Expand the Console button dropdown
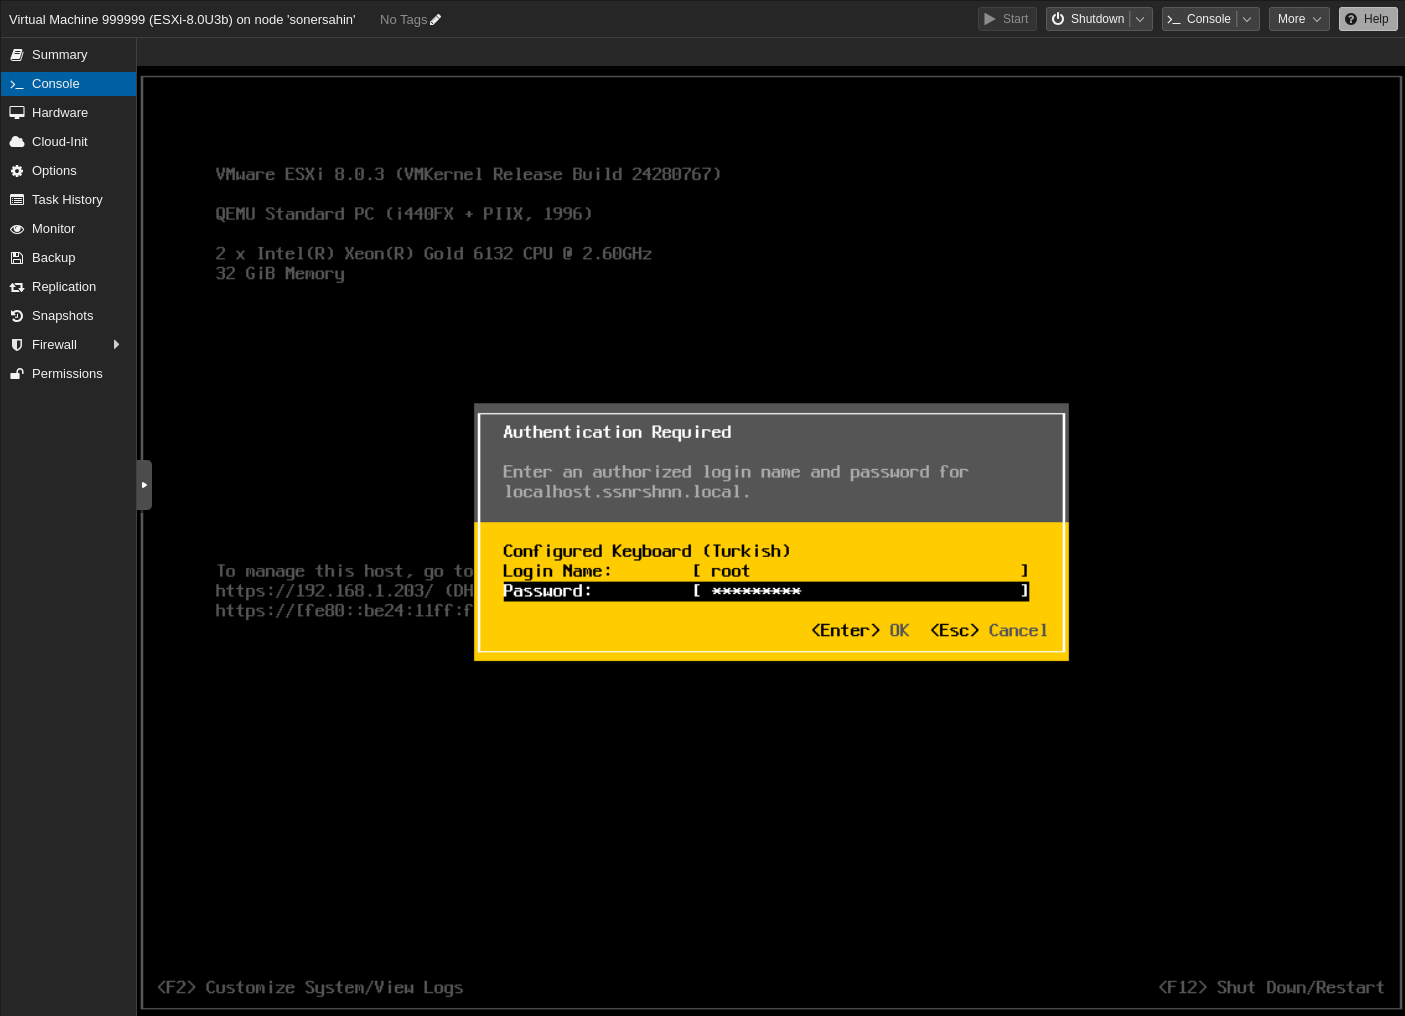Image resolution: width=1405 pixels, height=1016 pixels. (1247, 18)
